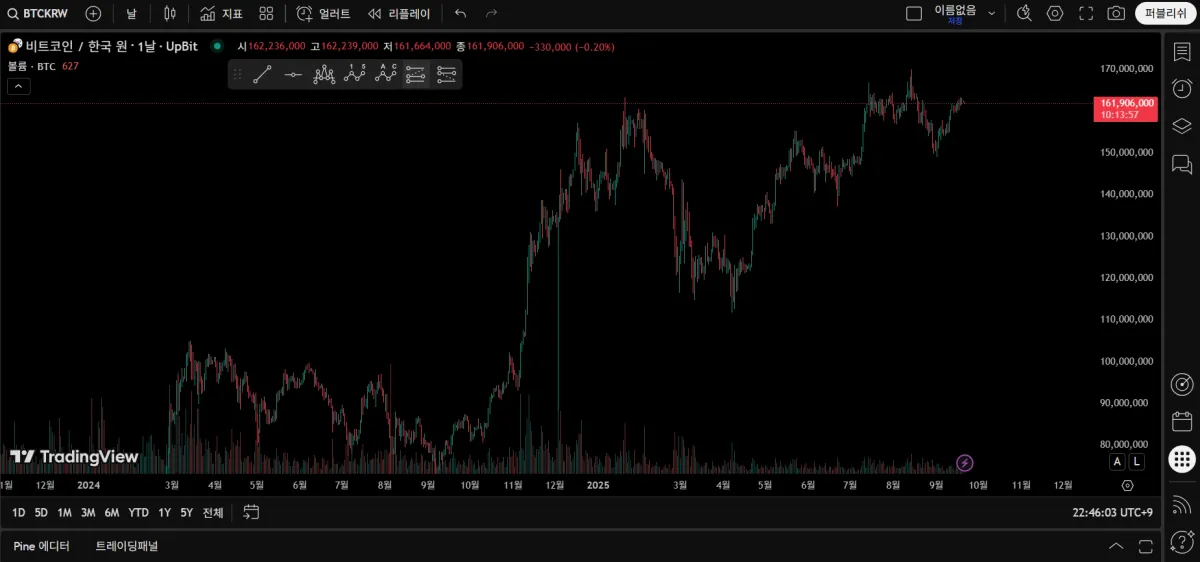Select the last favorite drawing tool
The image size is (1200, 562).
click(447, 74)
